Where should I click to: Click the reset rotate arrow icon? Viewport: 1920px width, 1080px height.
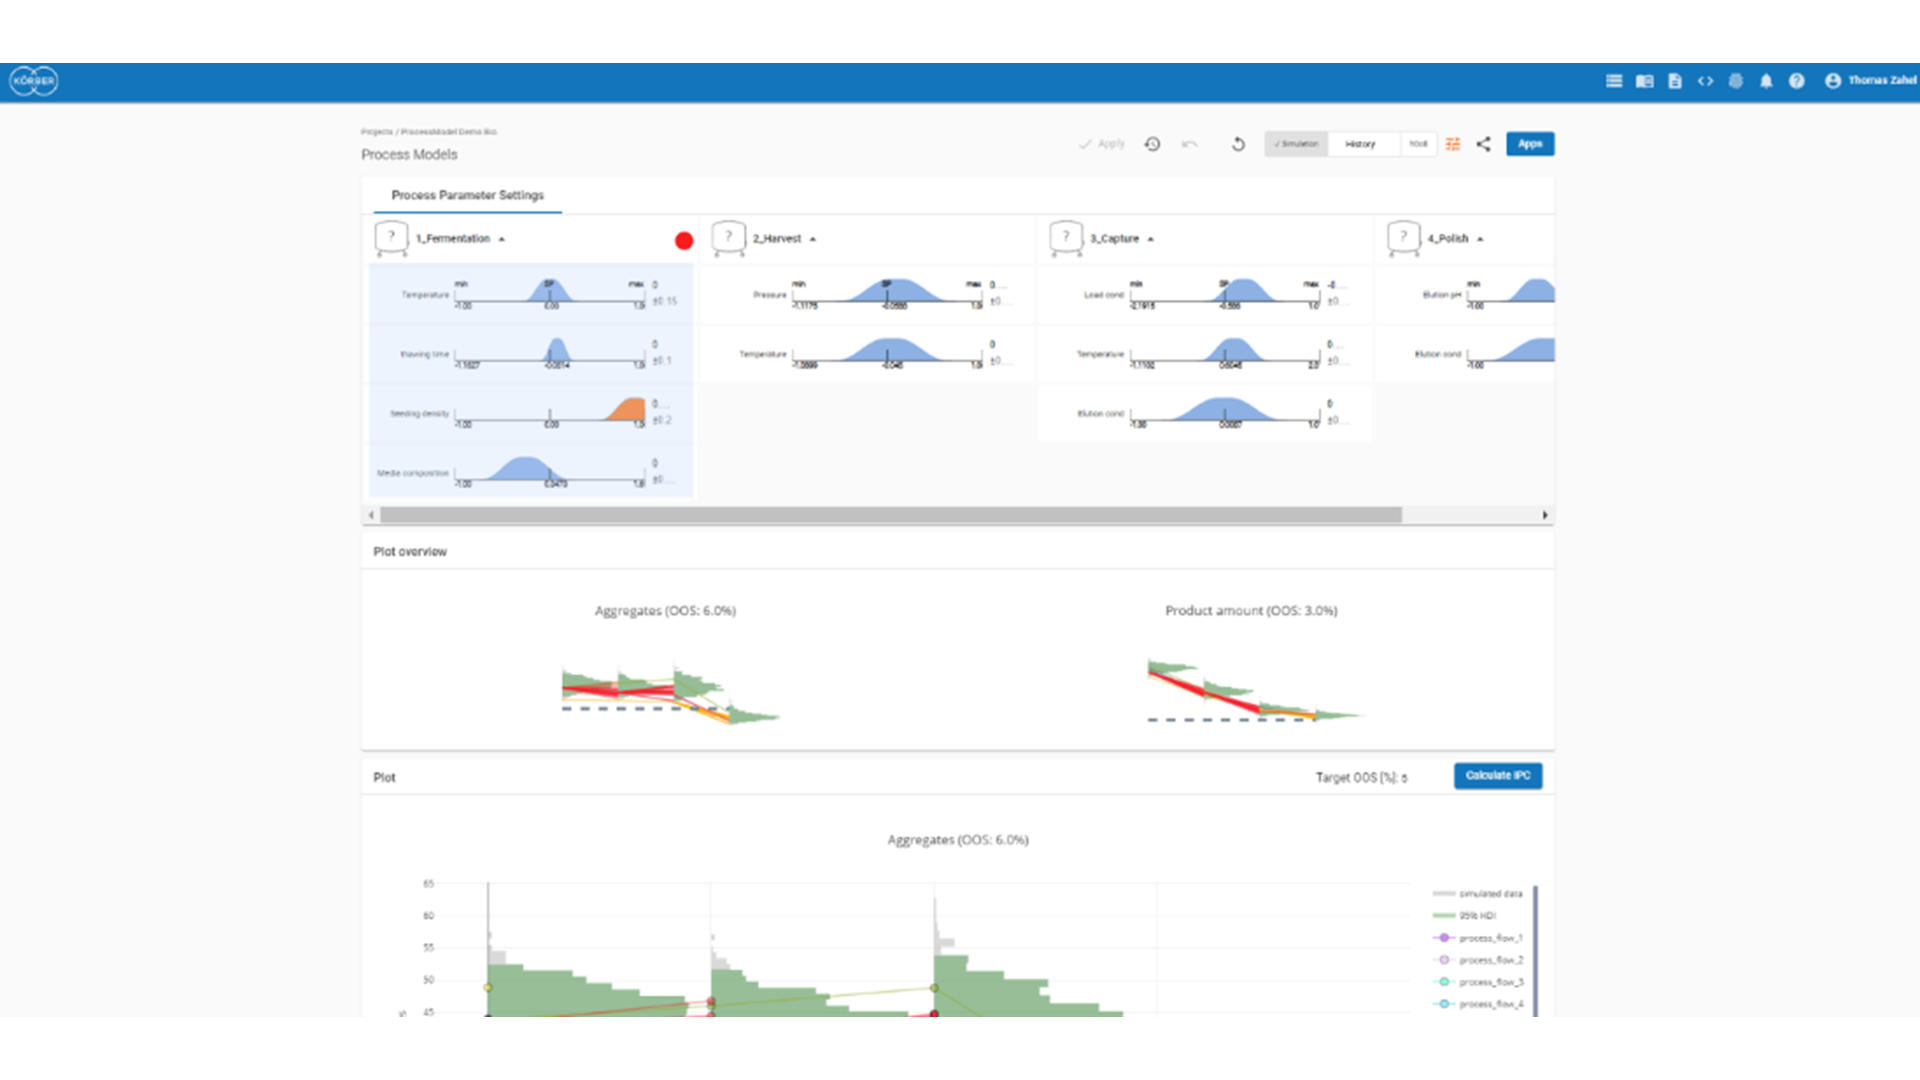pyautogui.click(x=1238, y=144)
